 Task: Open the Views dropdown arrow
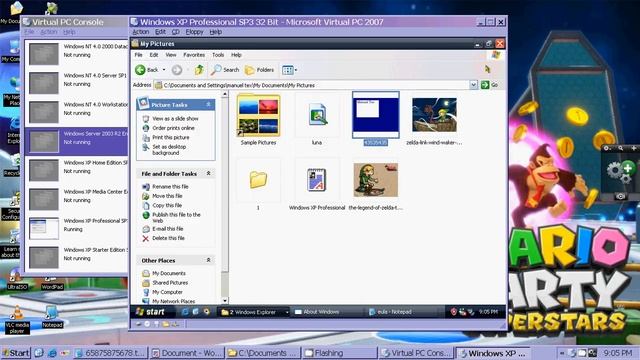point(296,70)
